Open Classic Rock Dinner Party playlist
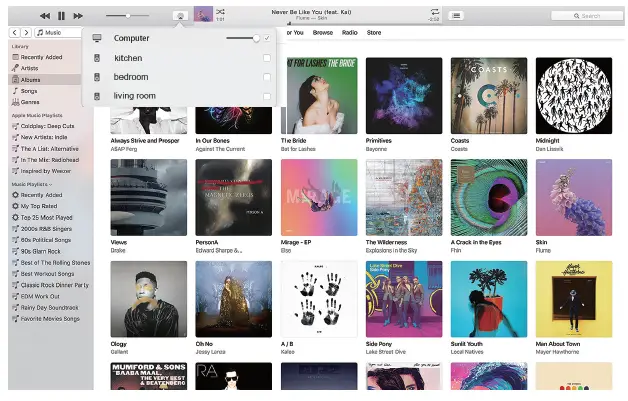The width and height of the screenshot is (628, 401). click(x=54, y=285)
